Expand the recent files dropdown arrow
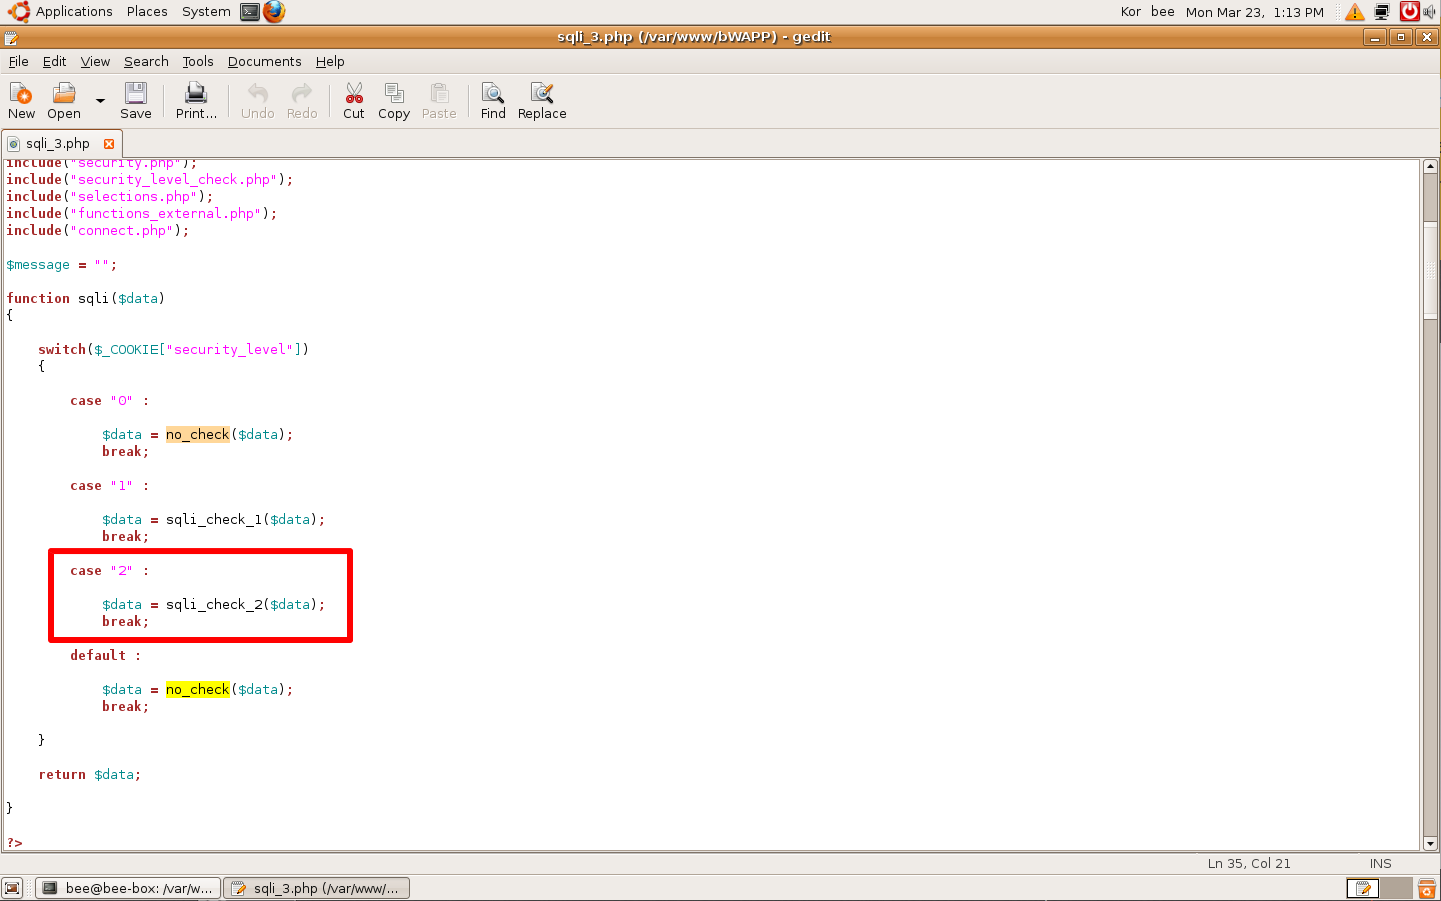1441x901 pixels. click(100, 101)
